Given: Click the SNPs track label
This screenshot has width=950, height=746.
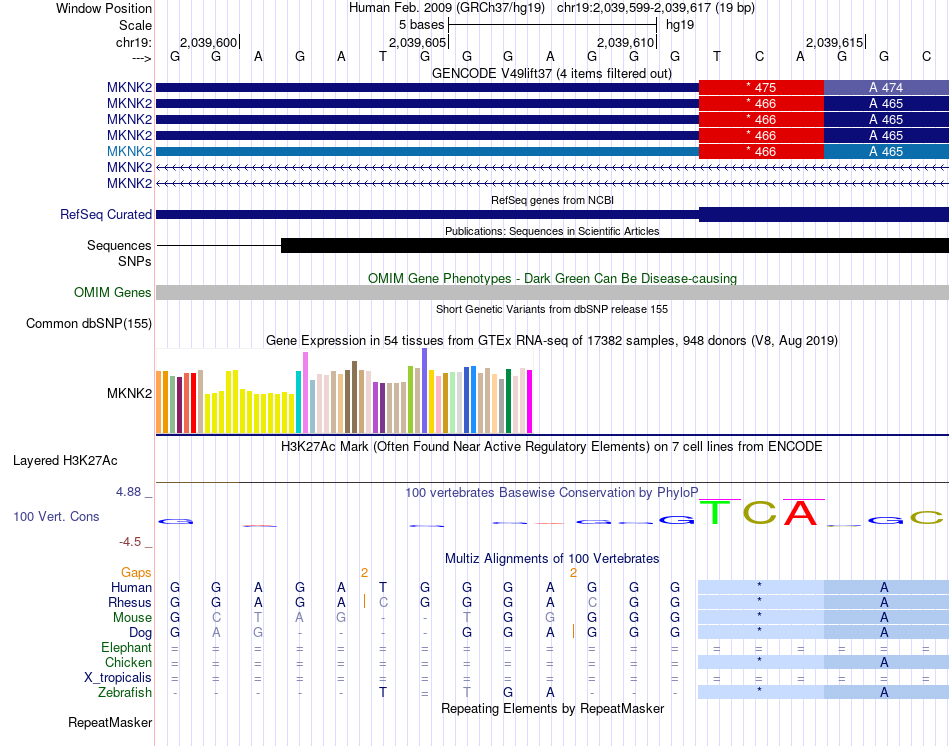Looking at the screenshot, I should coord(135,261).
